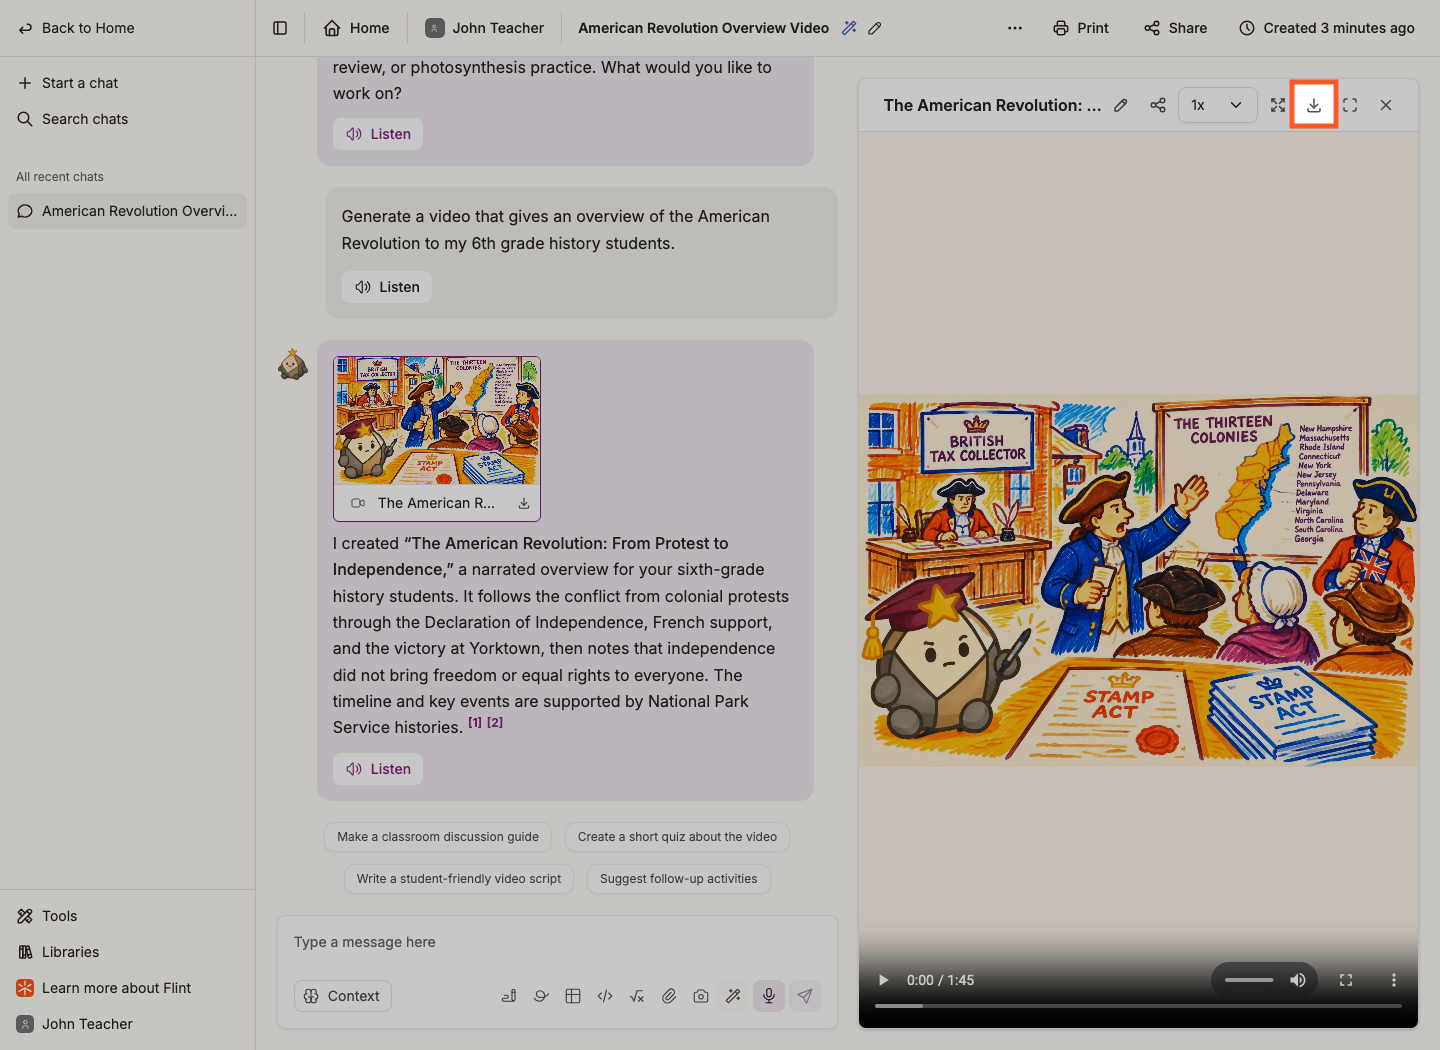
Task: Download the video from the preview panel header
Action: (x=1314, y=105)
